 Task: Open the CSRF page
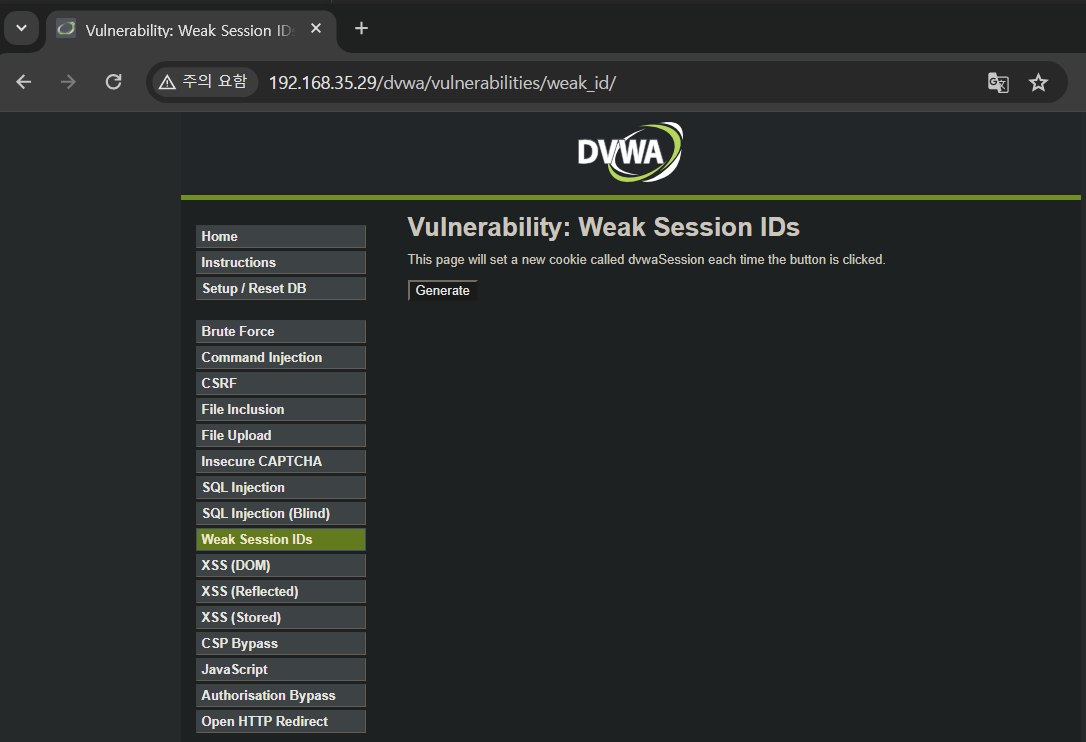281,383
